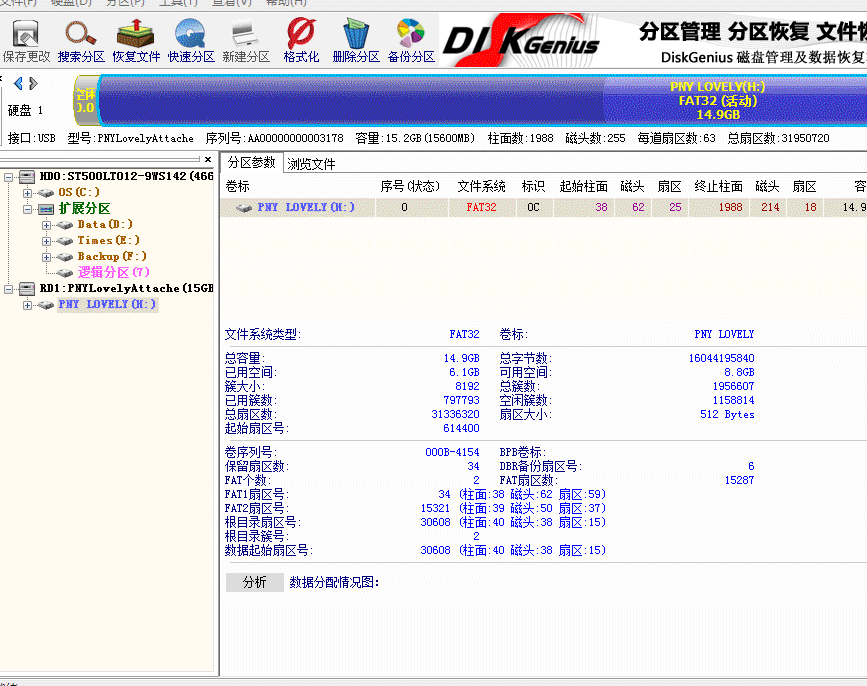867x686 pixels.
Task: Expand the Backup (F:) partition node
Action: [x=46, y=257]
